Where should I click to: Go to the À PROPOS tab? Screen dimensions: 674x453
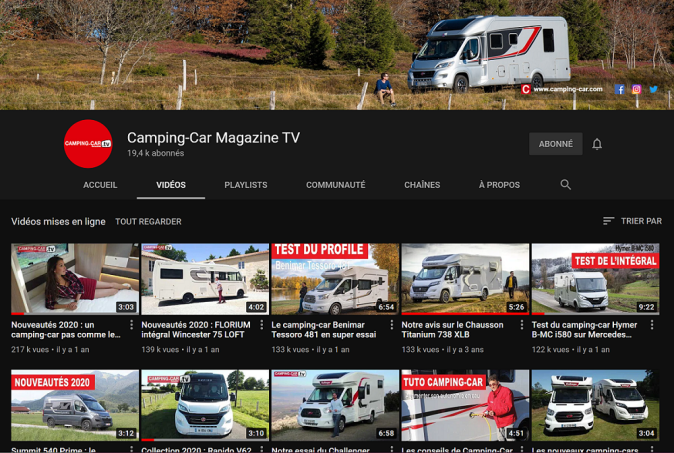point(499,185)
